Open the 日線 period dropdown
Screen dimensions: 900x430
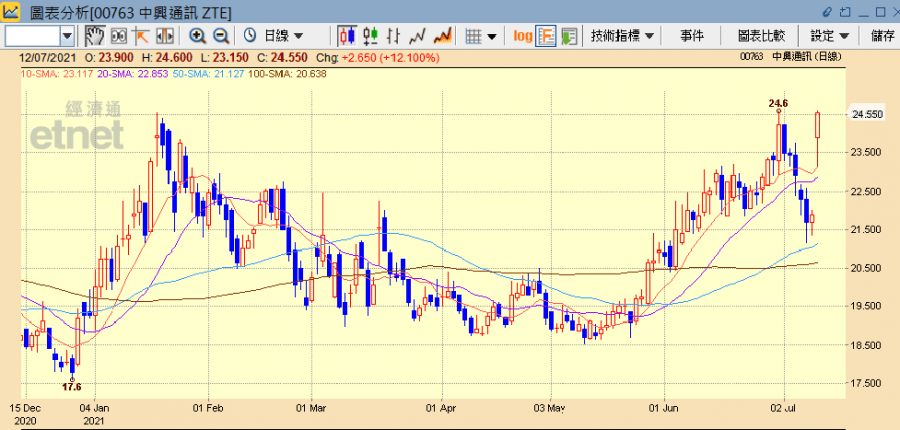click(273, 36)
